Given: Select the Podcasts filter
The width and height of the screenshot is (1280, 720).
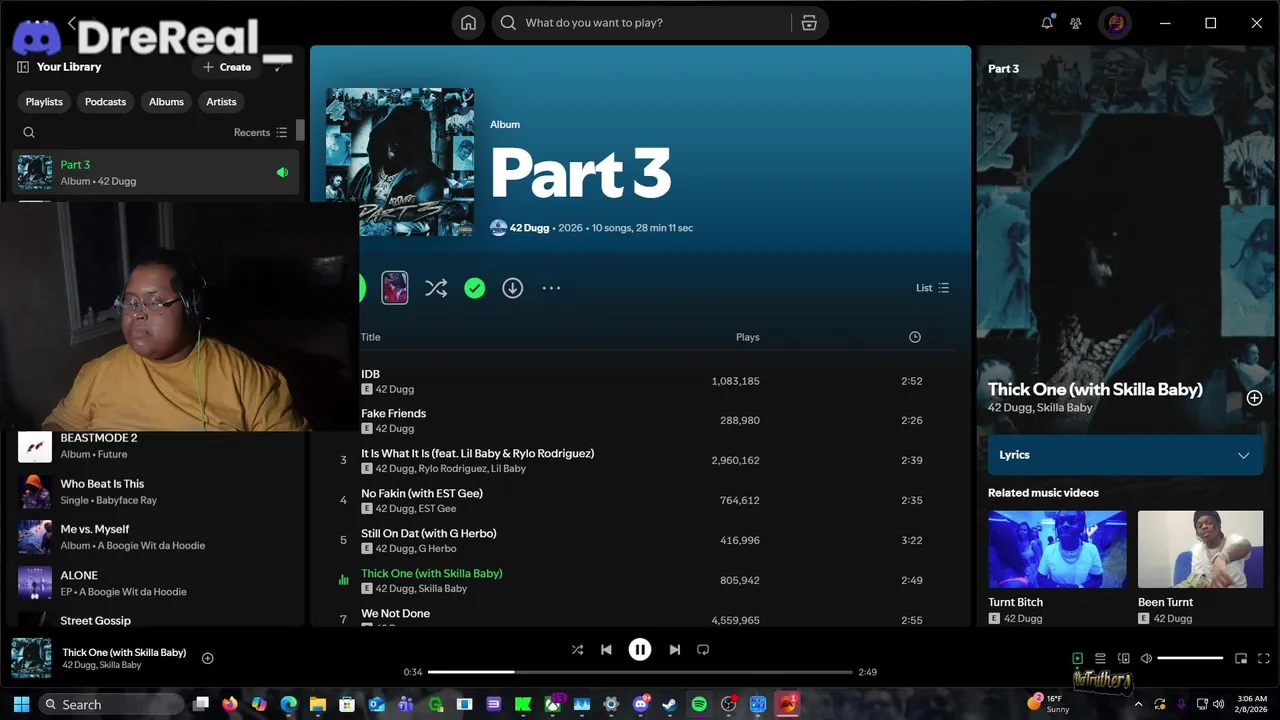Looking at the screenshot, I should [x=105, y=102].
